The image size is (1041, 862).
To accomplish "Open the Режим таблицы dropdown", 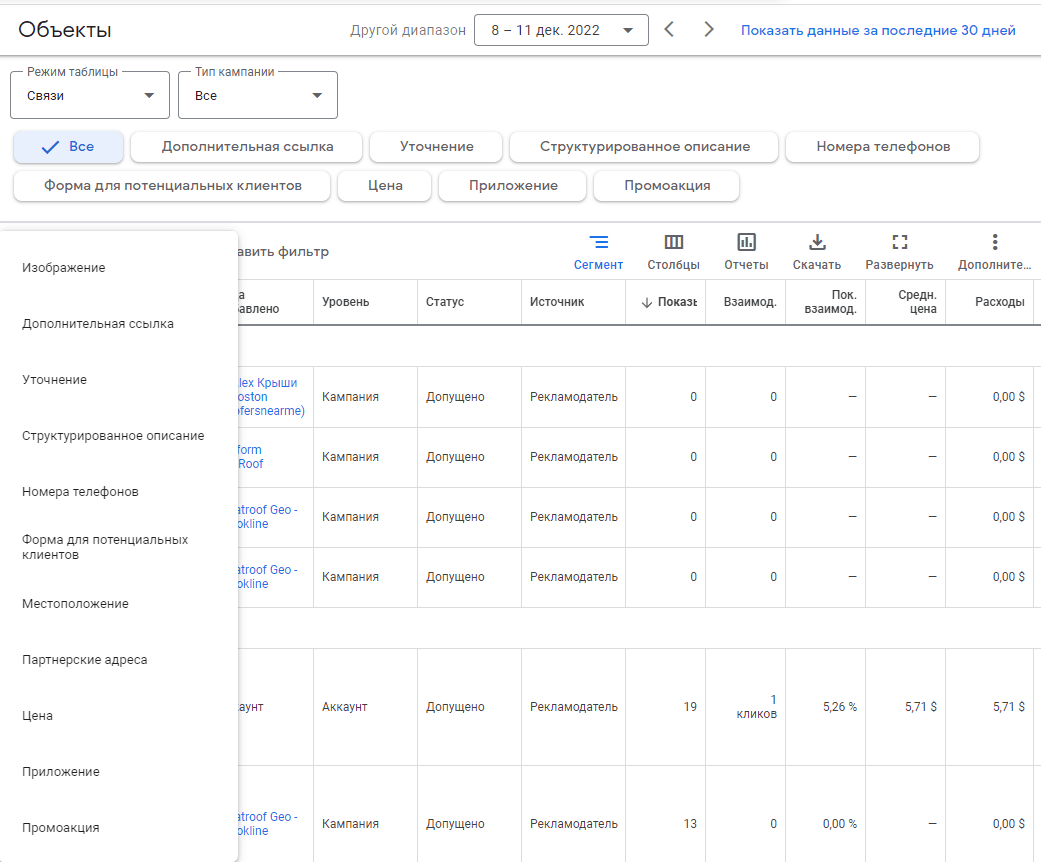I will point(90,95).
